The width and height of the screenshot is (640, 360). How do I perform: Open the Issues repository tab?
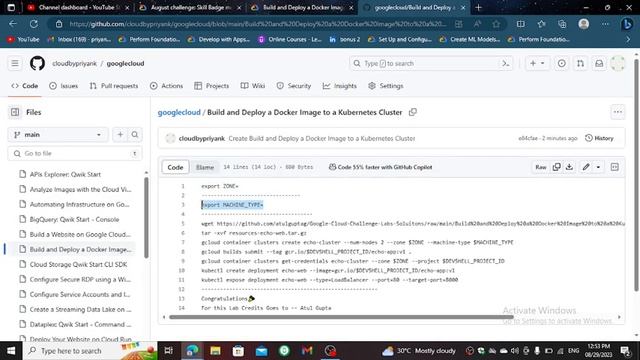pos(64,86)
